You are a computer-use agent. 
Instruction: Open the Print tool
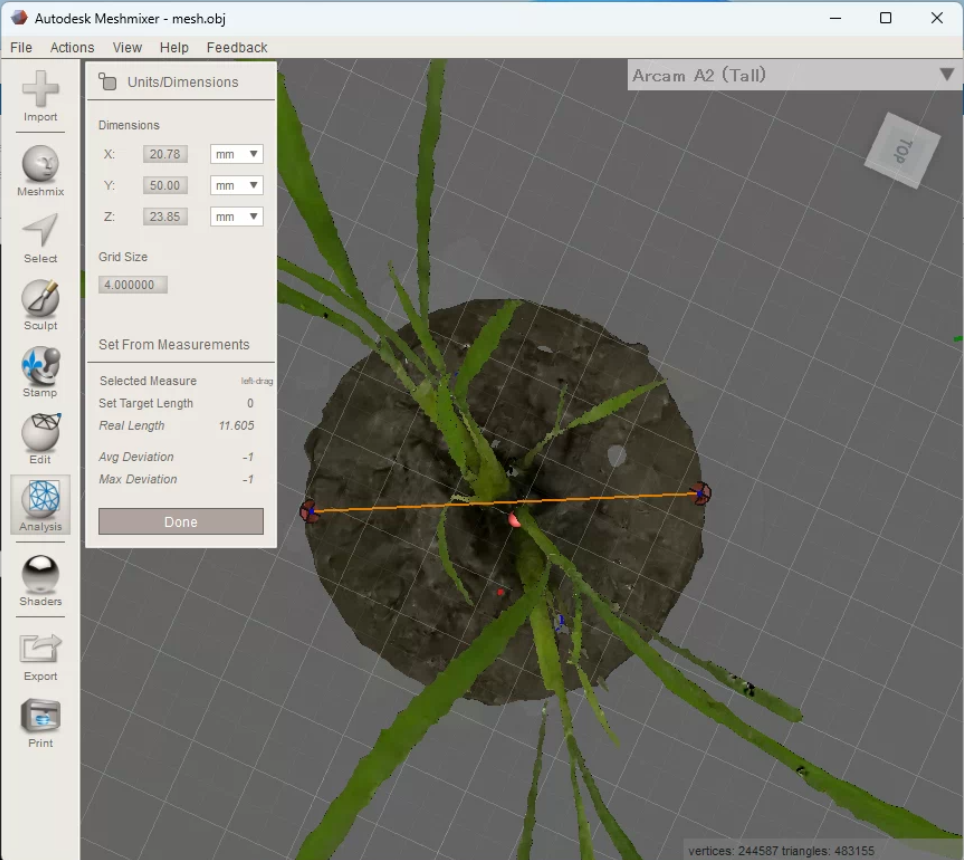tap(40, 717)
